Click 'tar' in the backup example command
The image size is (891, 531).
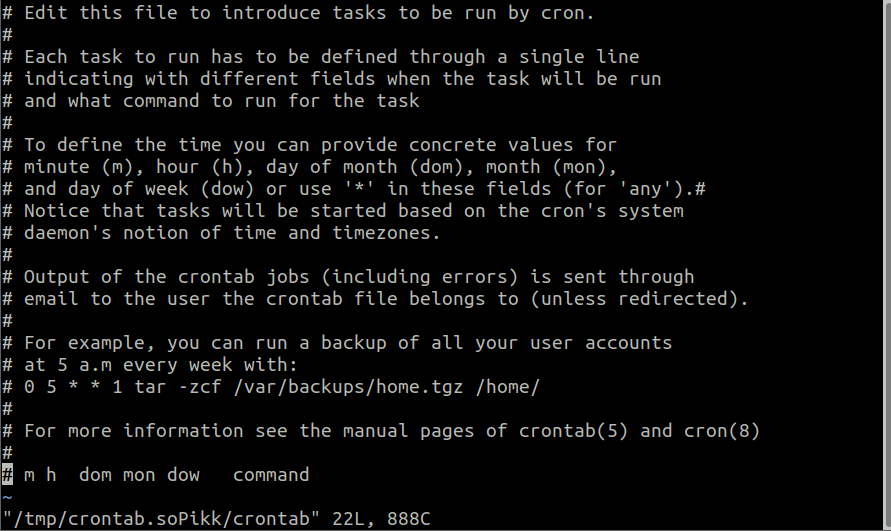(x=150, y=387)
